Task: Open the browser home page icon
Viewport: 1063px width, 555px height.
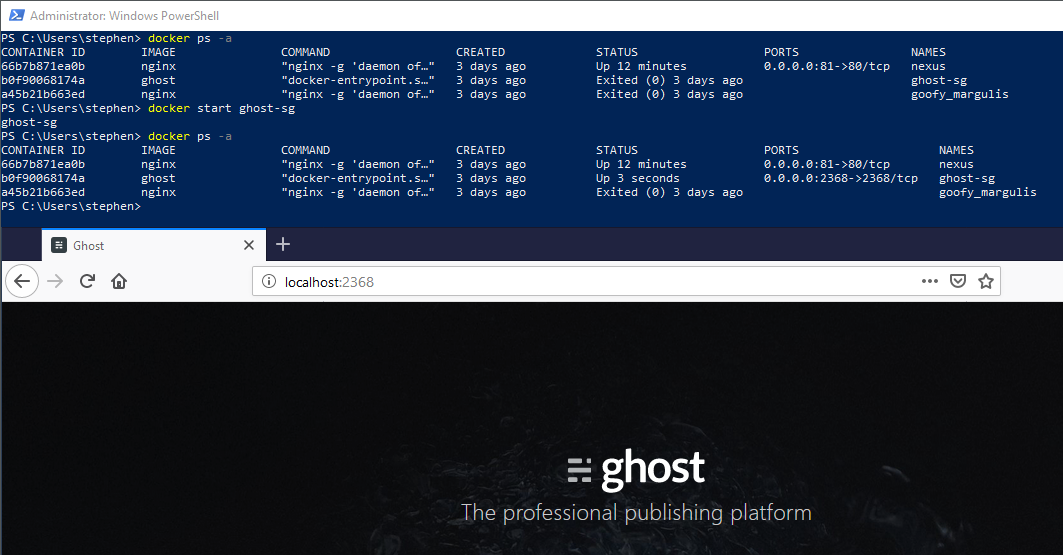Action: (119, 281)
